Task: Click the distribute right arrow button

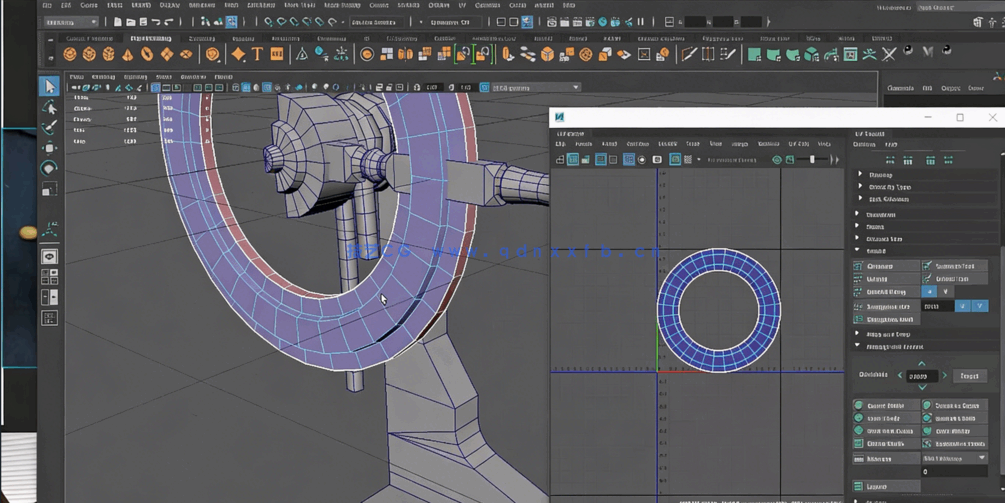Action: (945, 375)
